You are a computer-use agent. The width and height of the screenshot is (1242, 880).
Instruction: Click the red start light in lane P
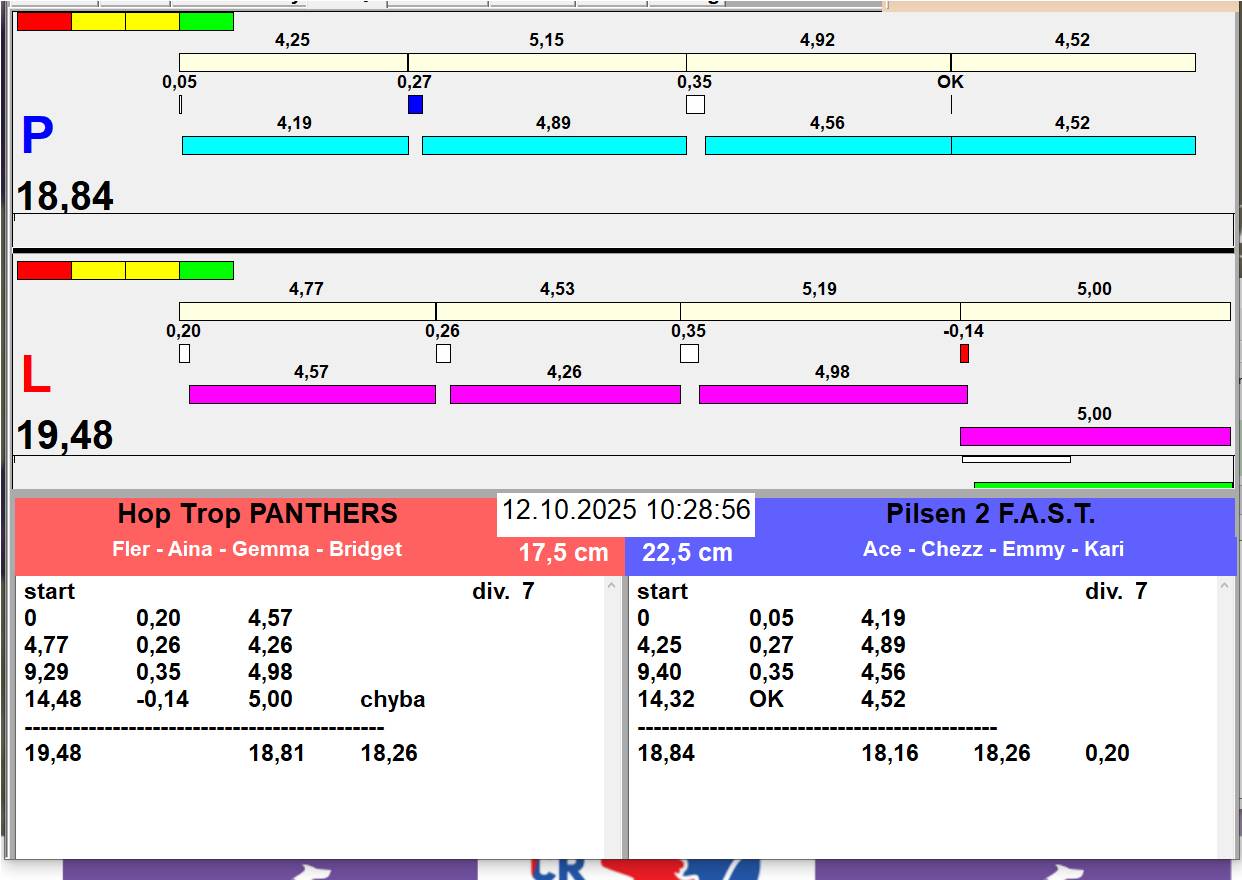point(44,22)
